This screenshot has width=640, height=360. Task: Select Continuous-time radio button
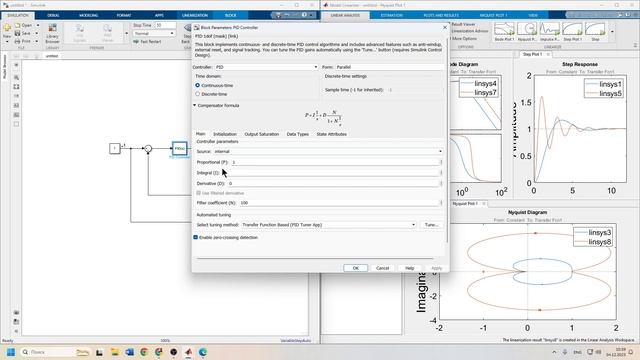click(198, 85)
